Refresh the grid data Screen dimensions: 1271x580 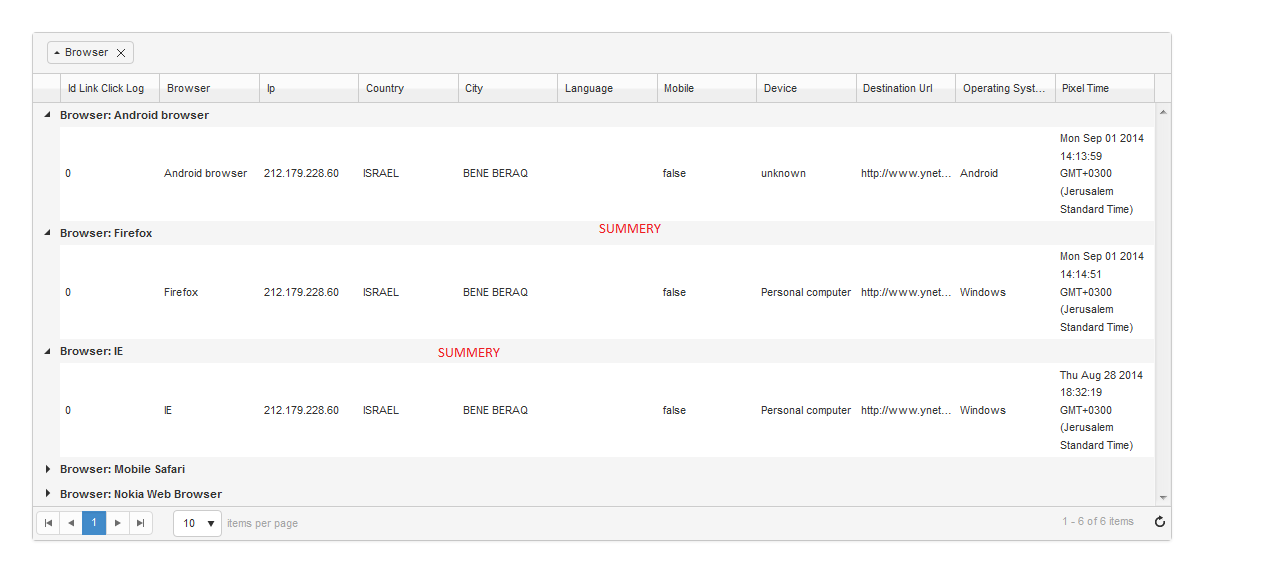(x=1160, y=522)
